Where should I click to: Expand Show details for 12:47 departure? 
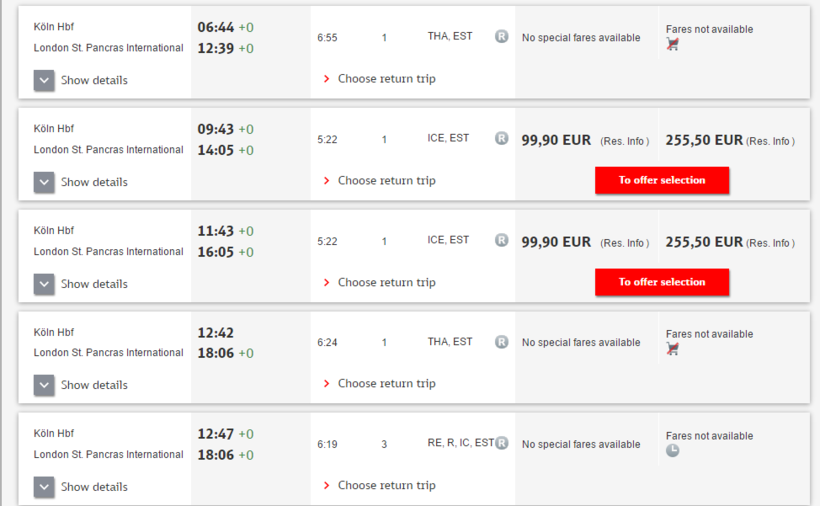(x=44, y=487)
